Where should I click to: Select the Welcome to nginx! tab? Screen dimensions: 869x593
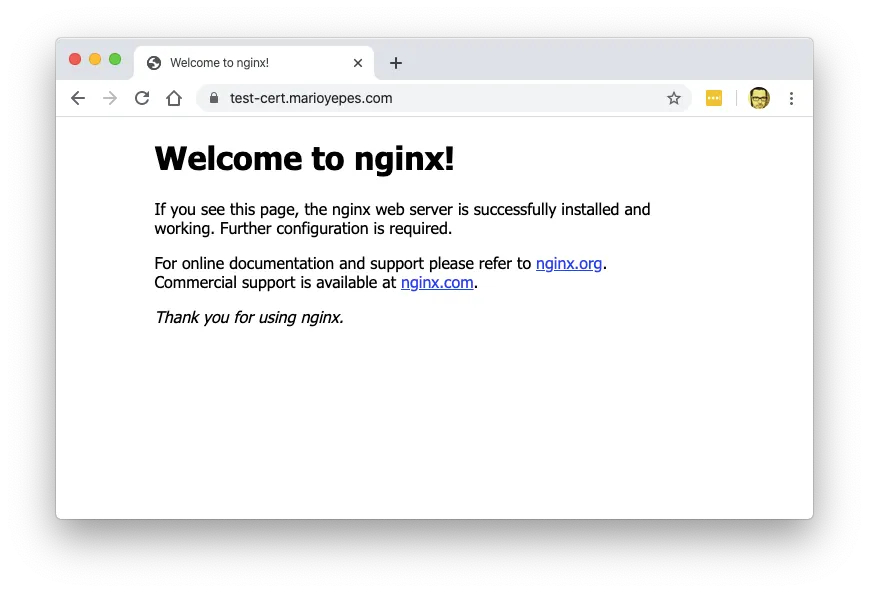coord(254,63)
